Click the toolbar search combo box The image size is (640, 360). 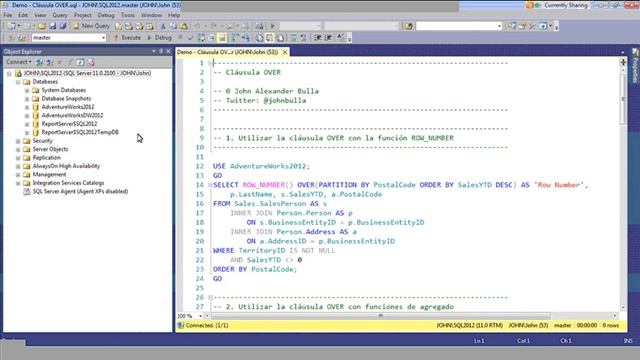coord(459,26)
